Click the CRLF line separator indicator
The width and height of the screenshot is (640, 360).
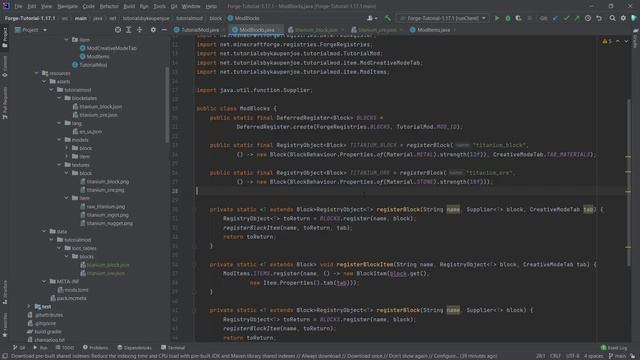[555, 356]
